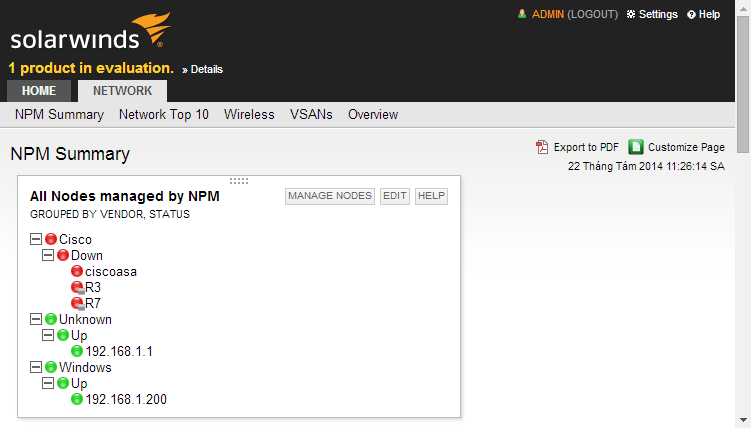This screenshot has height=428, width=751.
Task: Click the SolarWinds logo
Action: coord(91,31)
